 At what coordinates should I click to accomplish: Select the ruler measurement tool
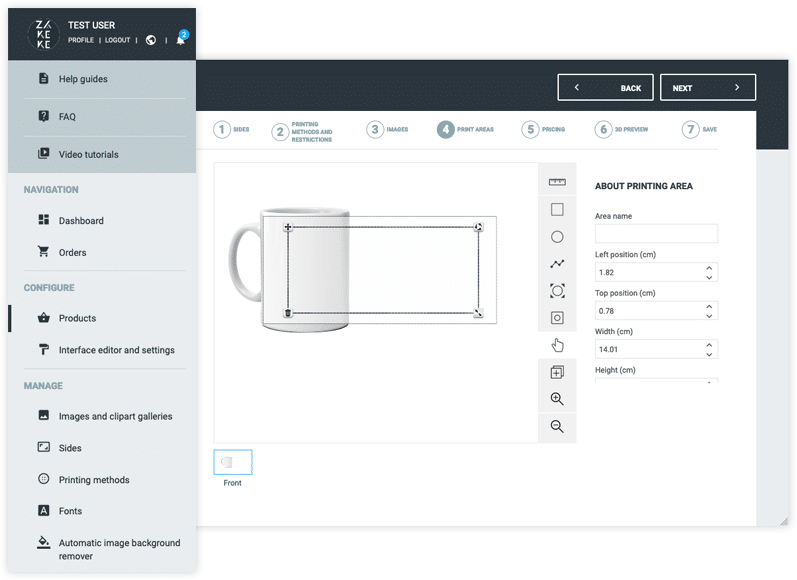click(557, 182)
